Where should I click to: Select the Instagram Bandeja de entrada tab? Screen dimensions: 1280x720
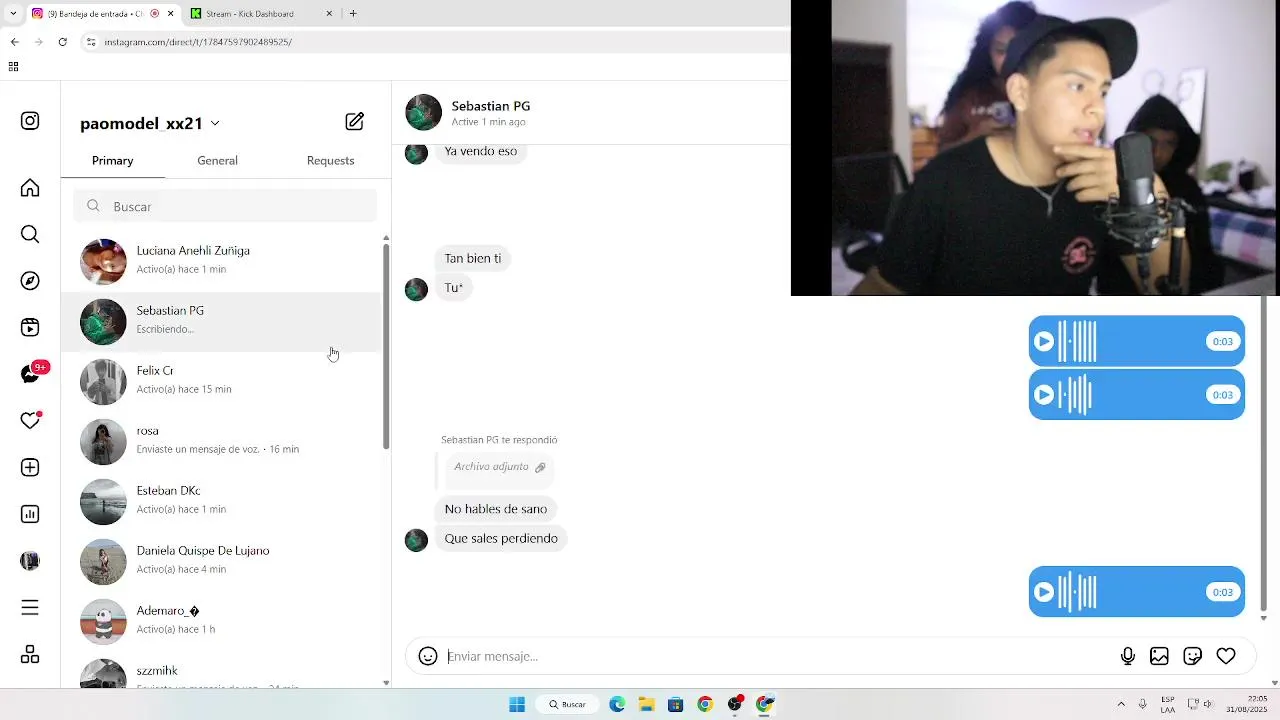102,14
